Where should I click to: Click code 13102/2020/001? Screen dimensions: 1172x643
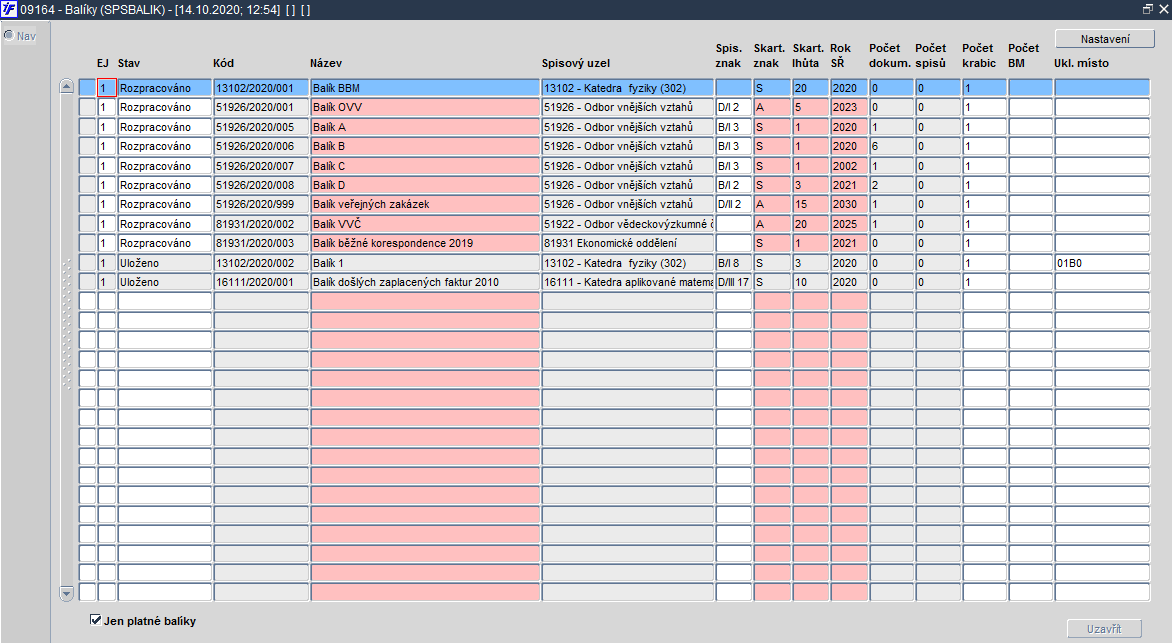[261, 87]
